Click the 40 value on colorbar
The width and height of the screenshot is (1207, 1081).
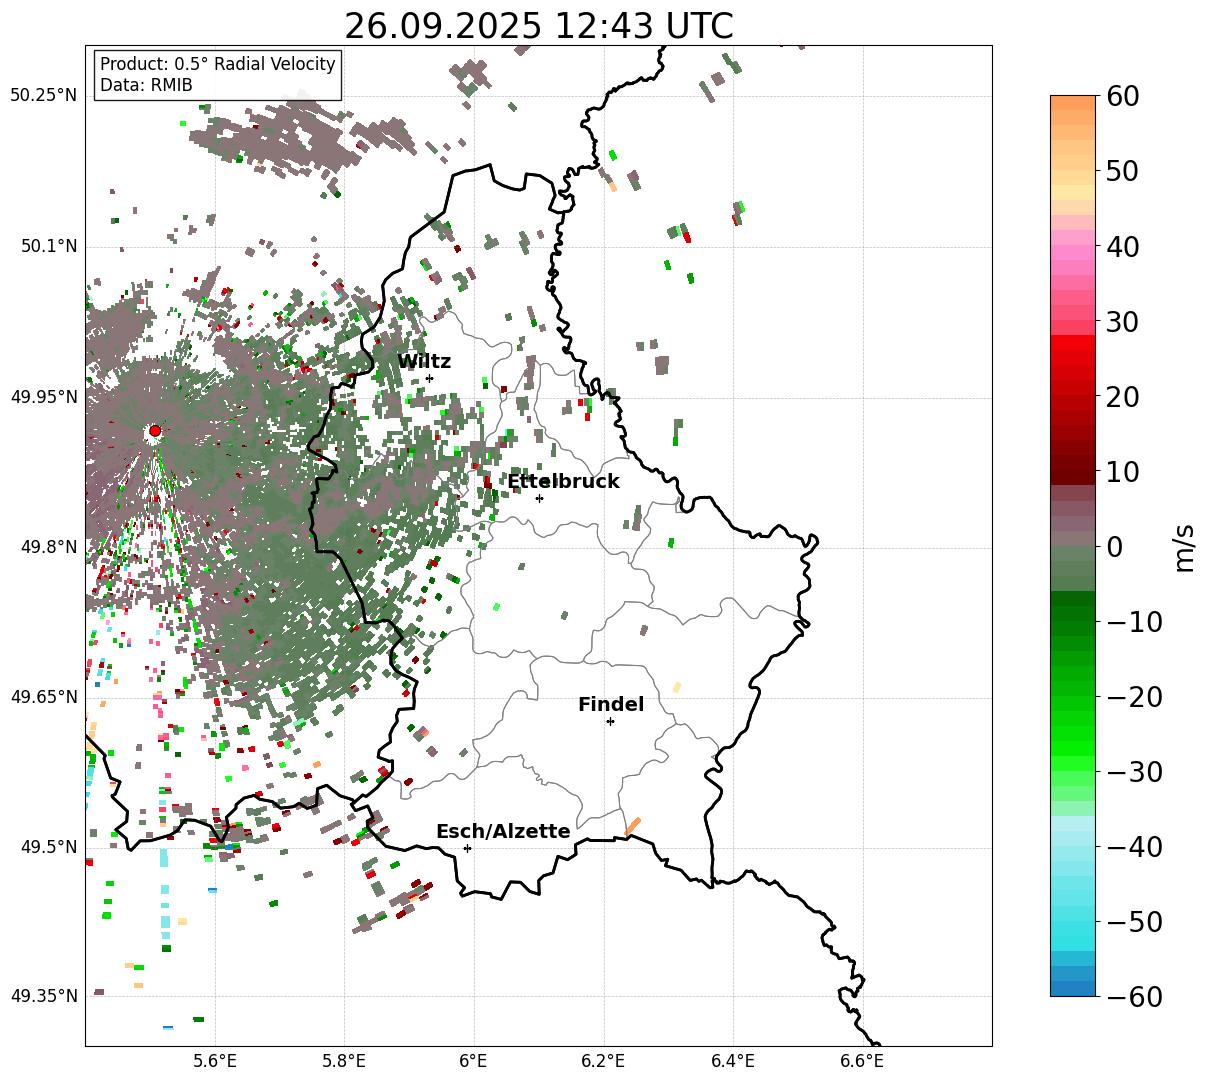point(1122,247)
